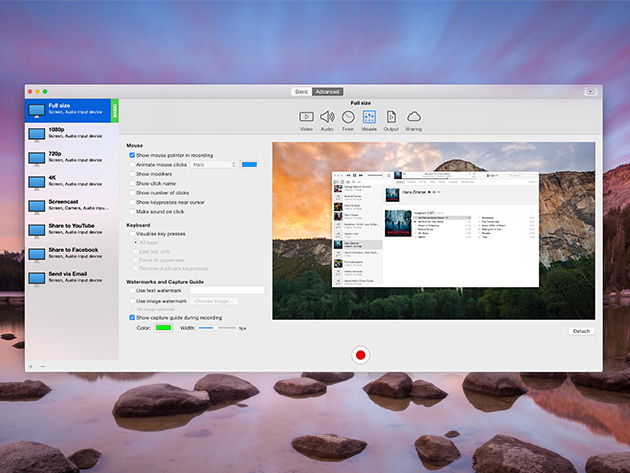Click the Detach button
Screen dimensions: 630x473
point(581,330)
